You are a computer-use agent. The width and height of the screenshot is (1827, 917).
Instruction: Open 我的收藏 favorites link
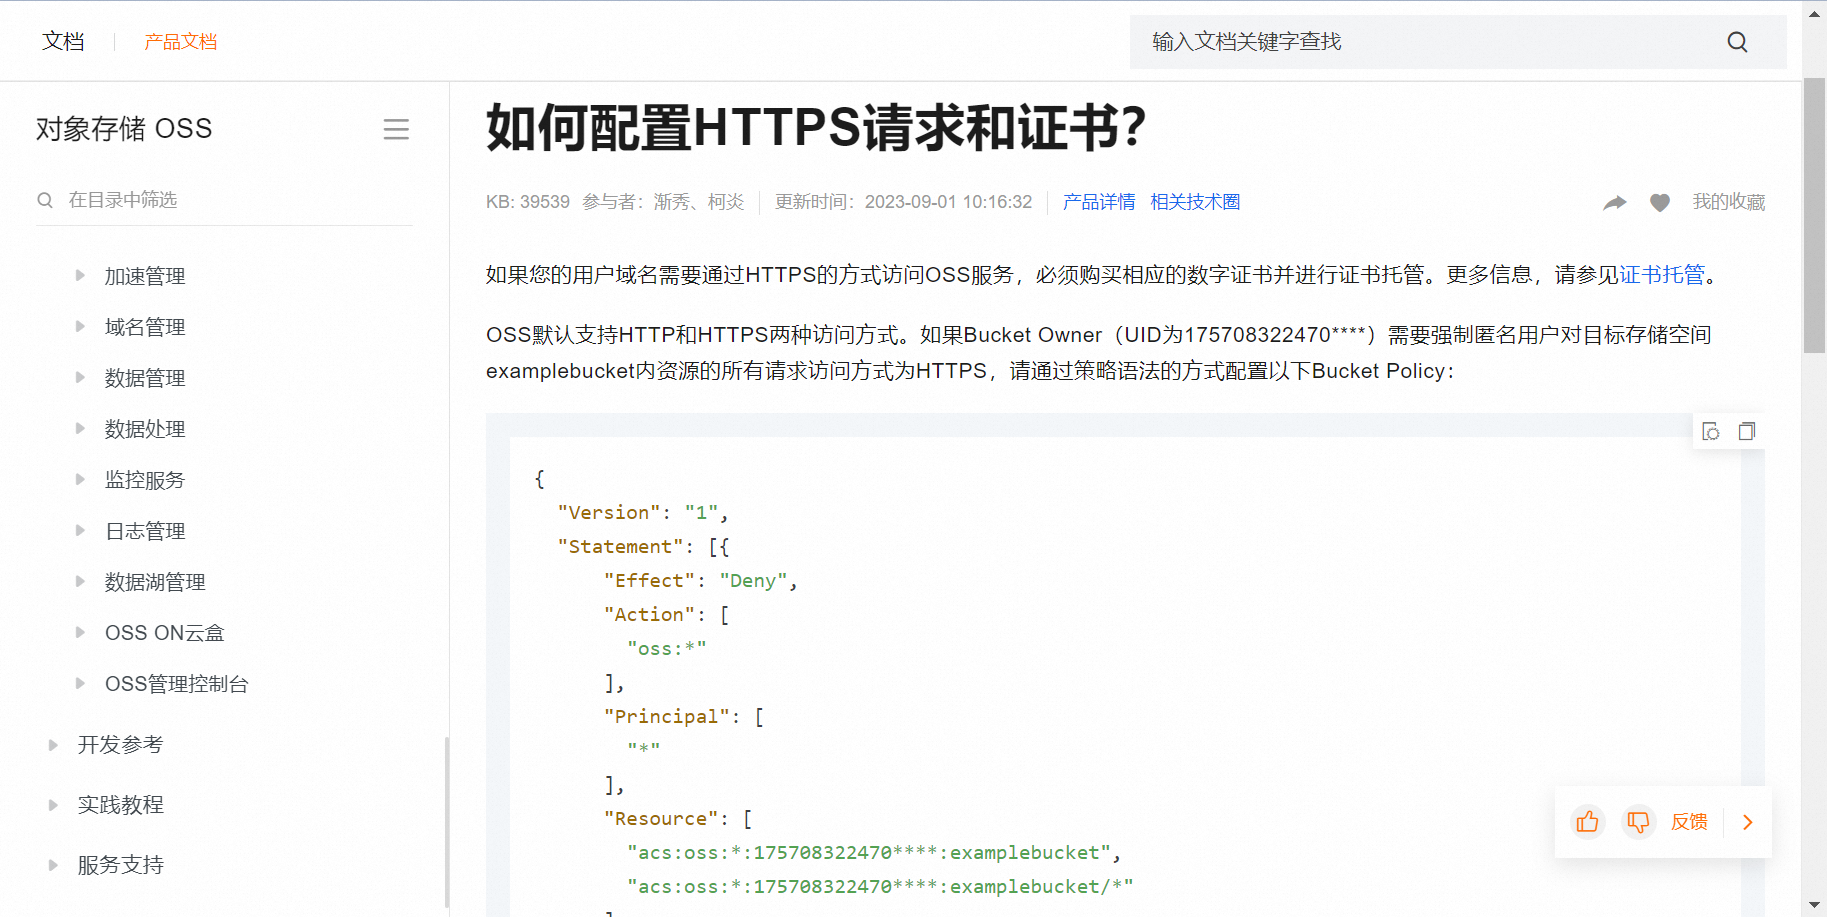[1729, 202]
